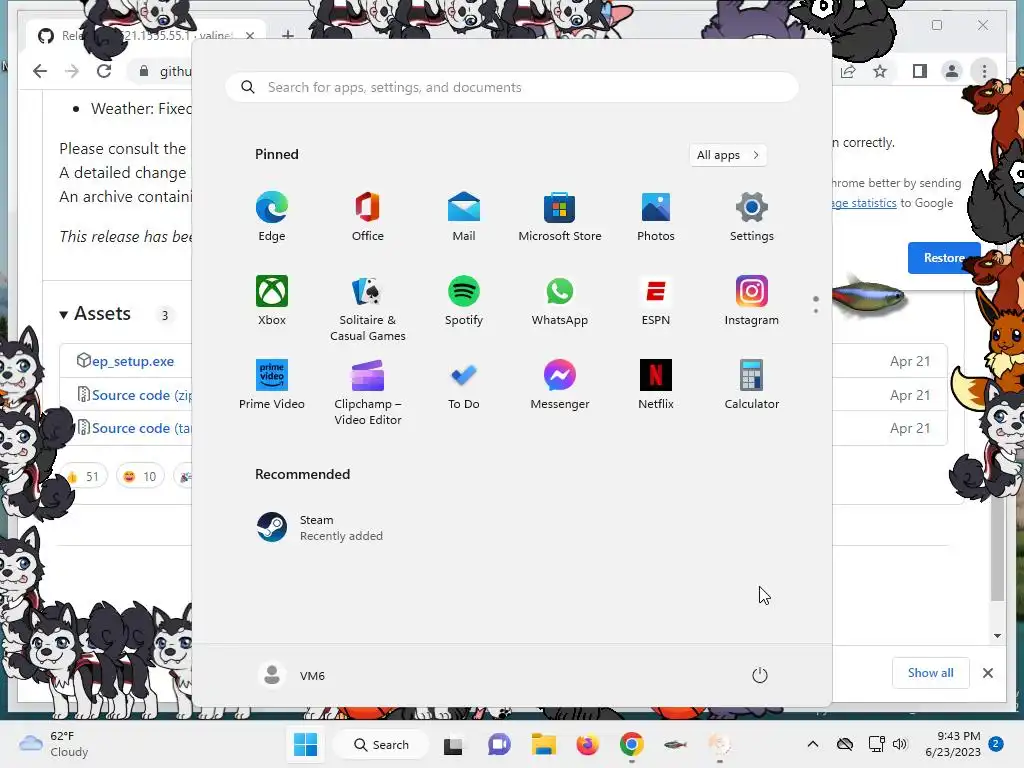Open WhatsApp
This screenshot has height=768, width=1024.
point(560,300)
